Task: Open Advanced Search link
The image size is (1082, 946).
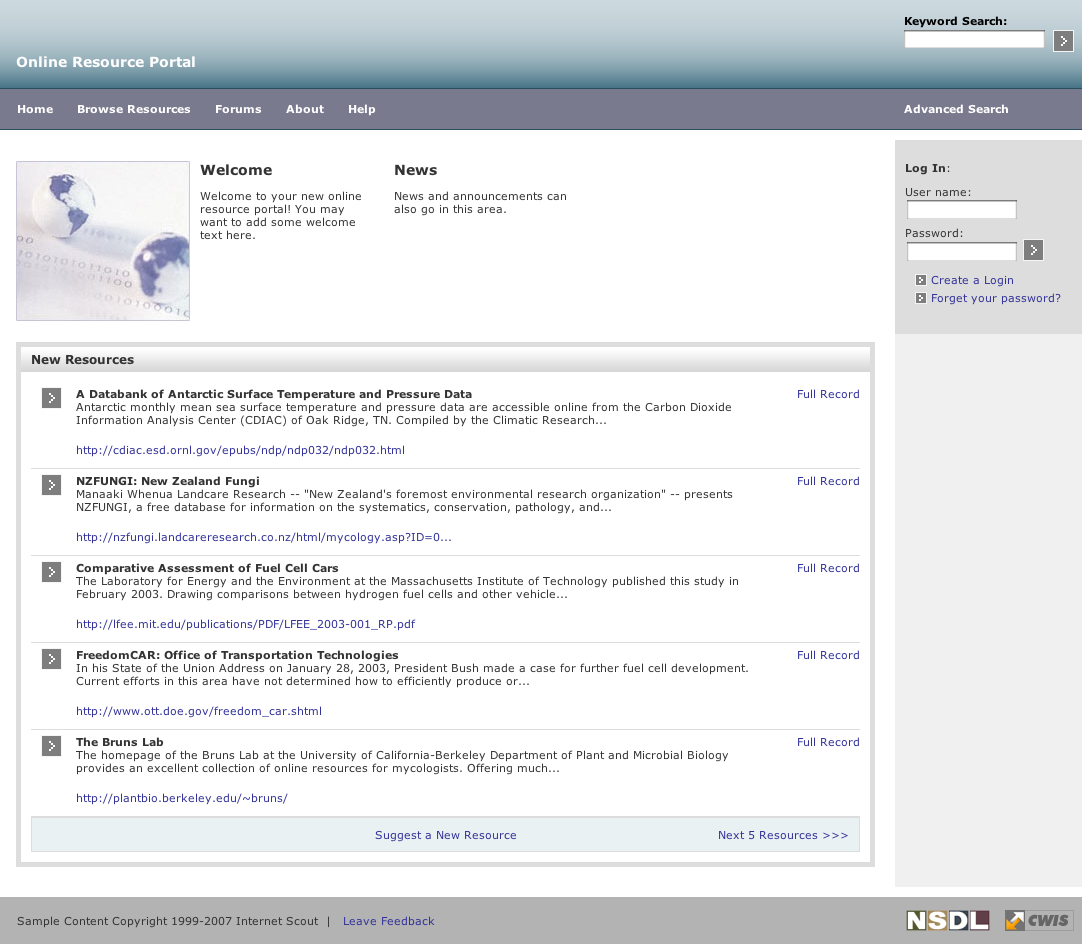Action: (x=955, y=109)
